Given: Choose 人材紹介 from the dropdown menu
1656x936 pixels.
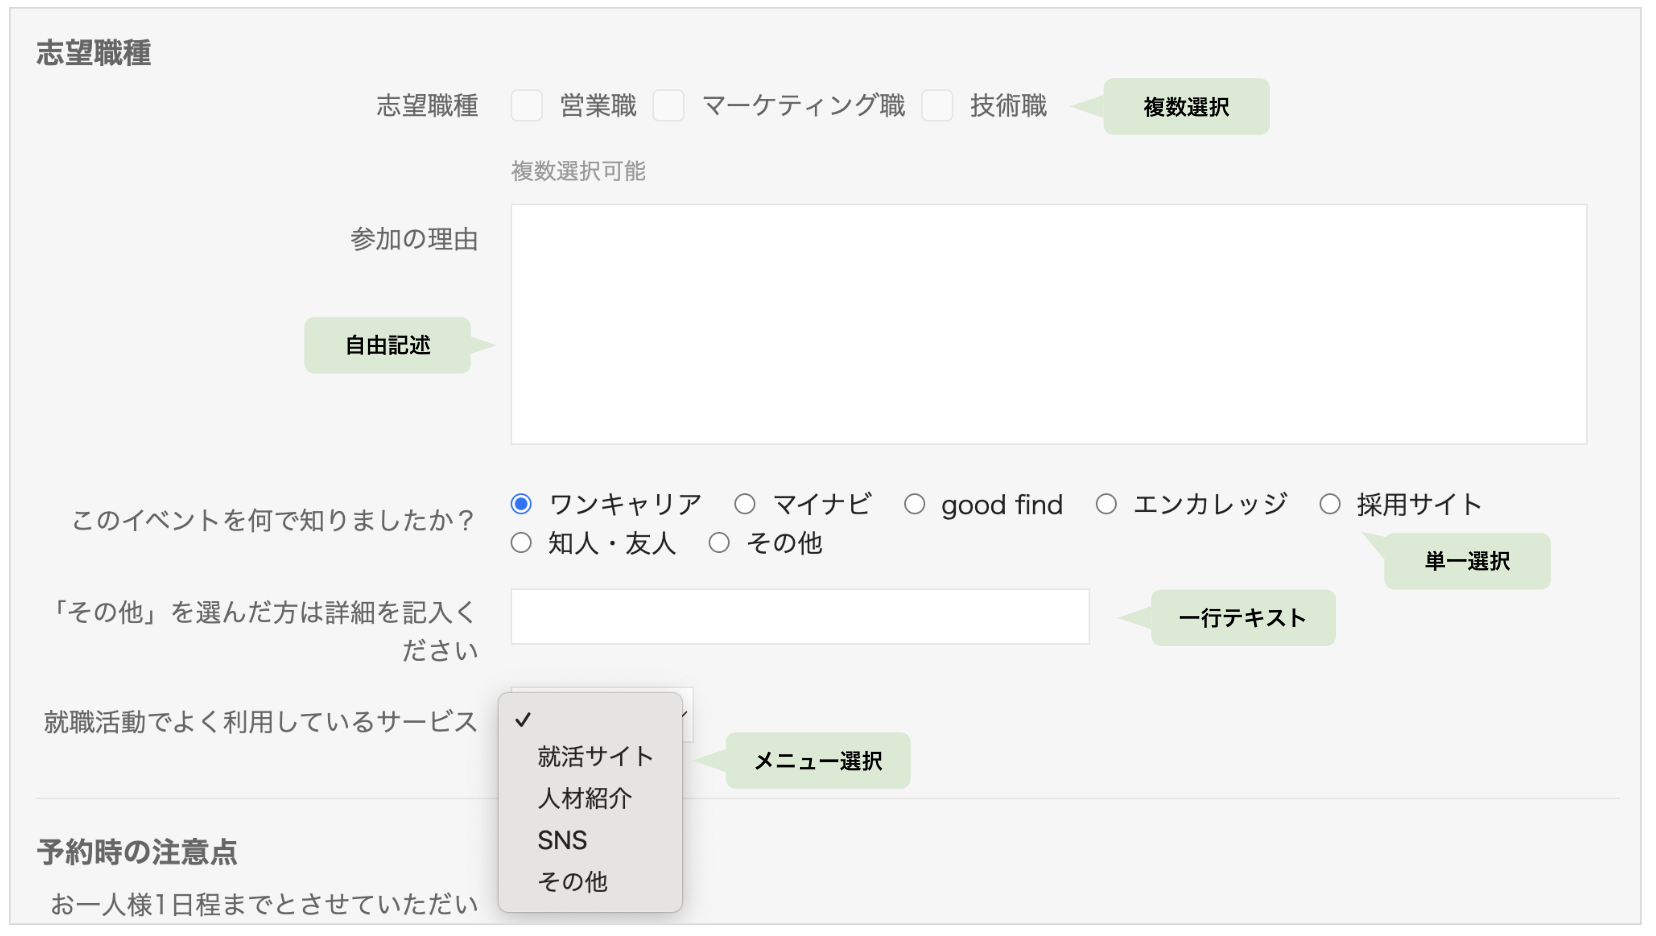Looking at the screenshot, I should point(585,799).
